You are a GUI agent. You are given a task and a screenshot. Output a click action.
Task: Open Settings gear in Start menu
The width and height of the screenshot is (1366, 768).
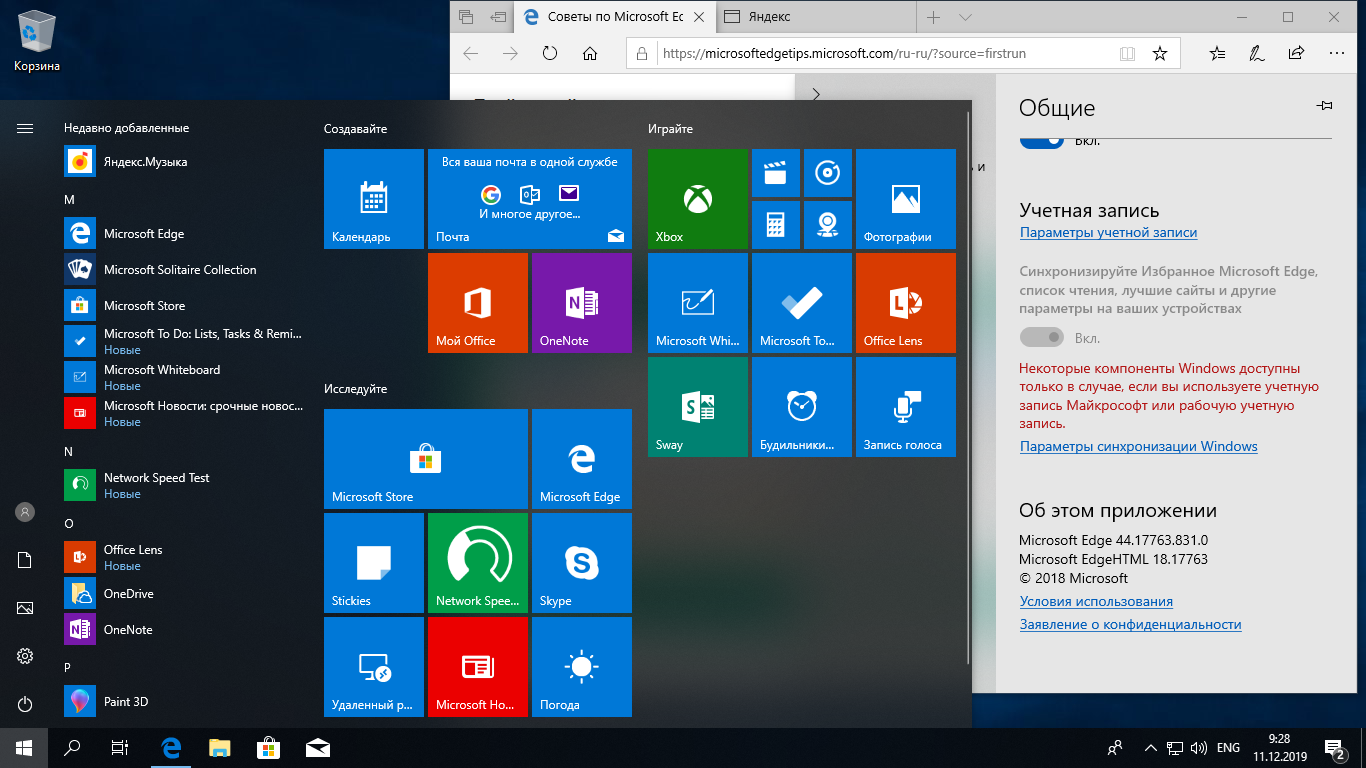pyautogui.click(x=25, y=656)
